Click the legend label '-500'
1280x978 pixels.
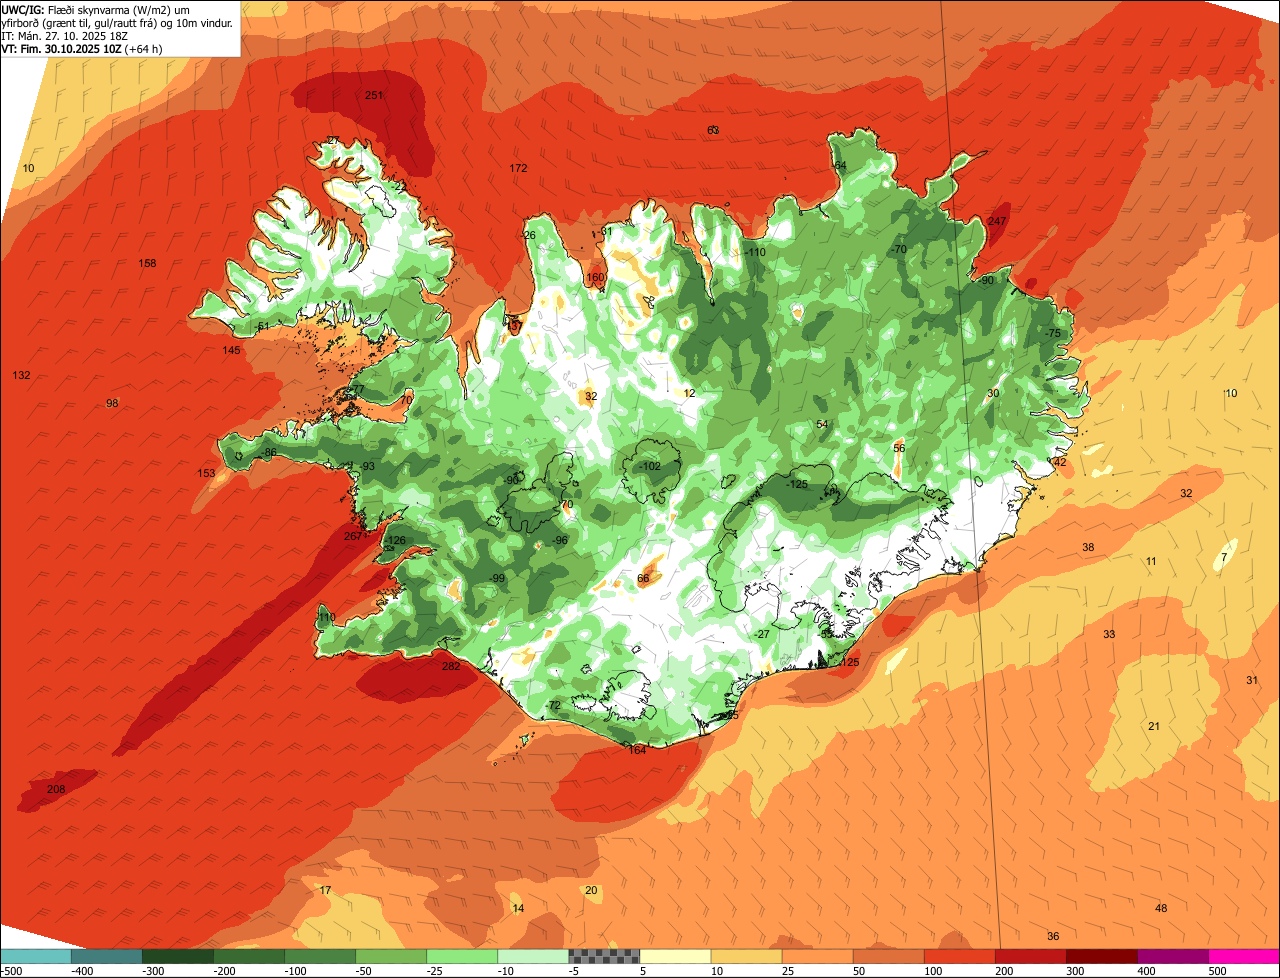click(12, 970)
